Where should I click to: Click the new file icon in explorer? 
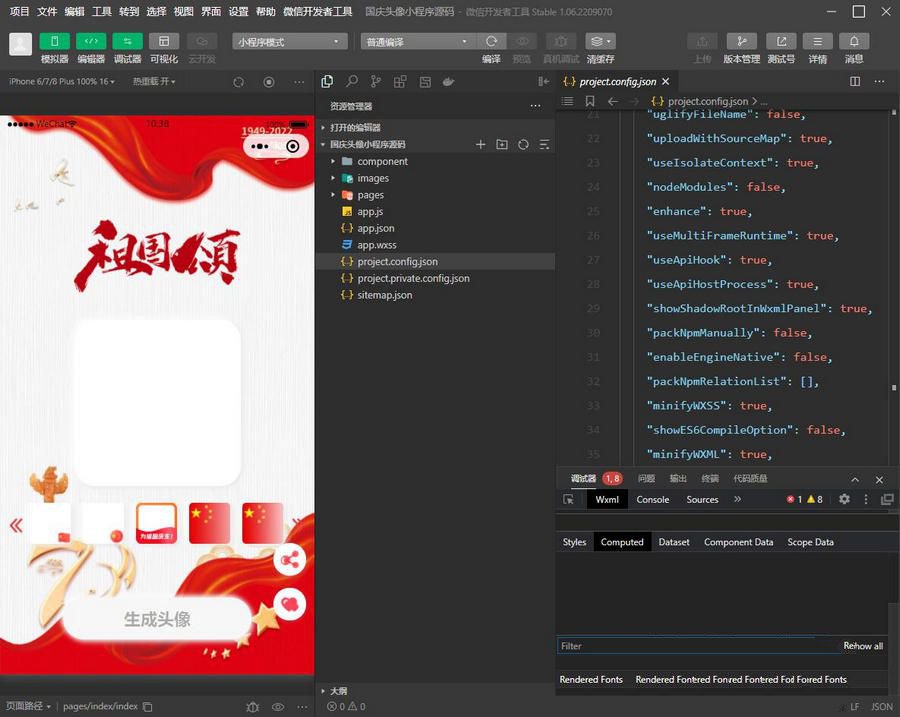pyautogui.click(x=480, y=145)
